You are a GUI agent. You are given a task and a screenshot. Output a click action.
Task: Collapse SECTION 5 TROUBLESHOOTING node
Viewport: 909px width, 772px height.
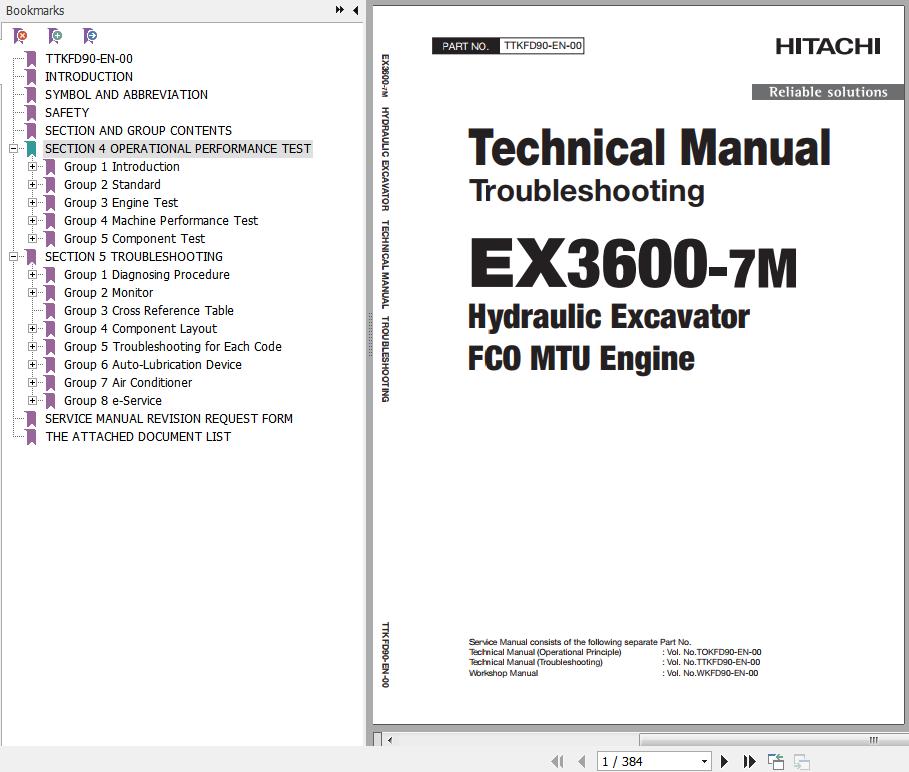13,257
